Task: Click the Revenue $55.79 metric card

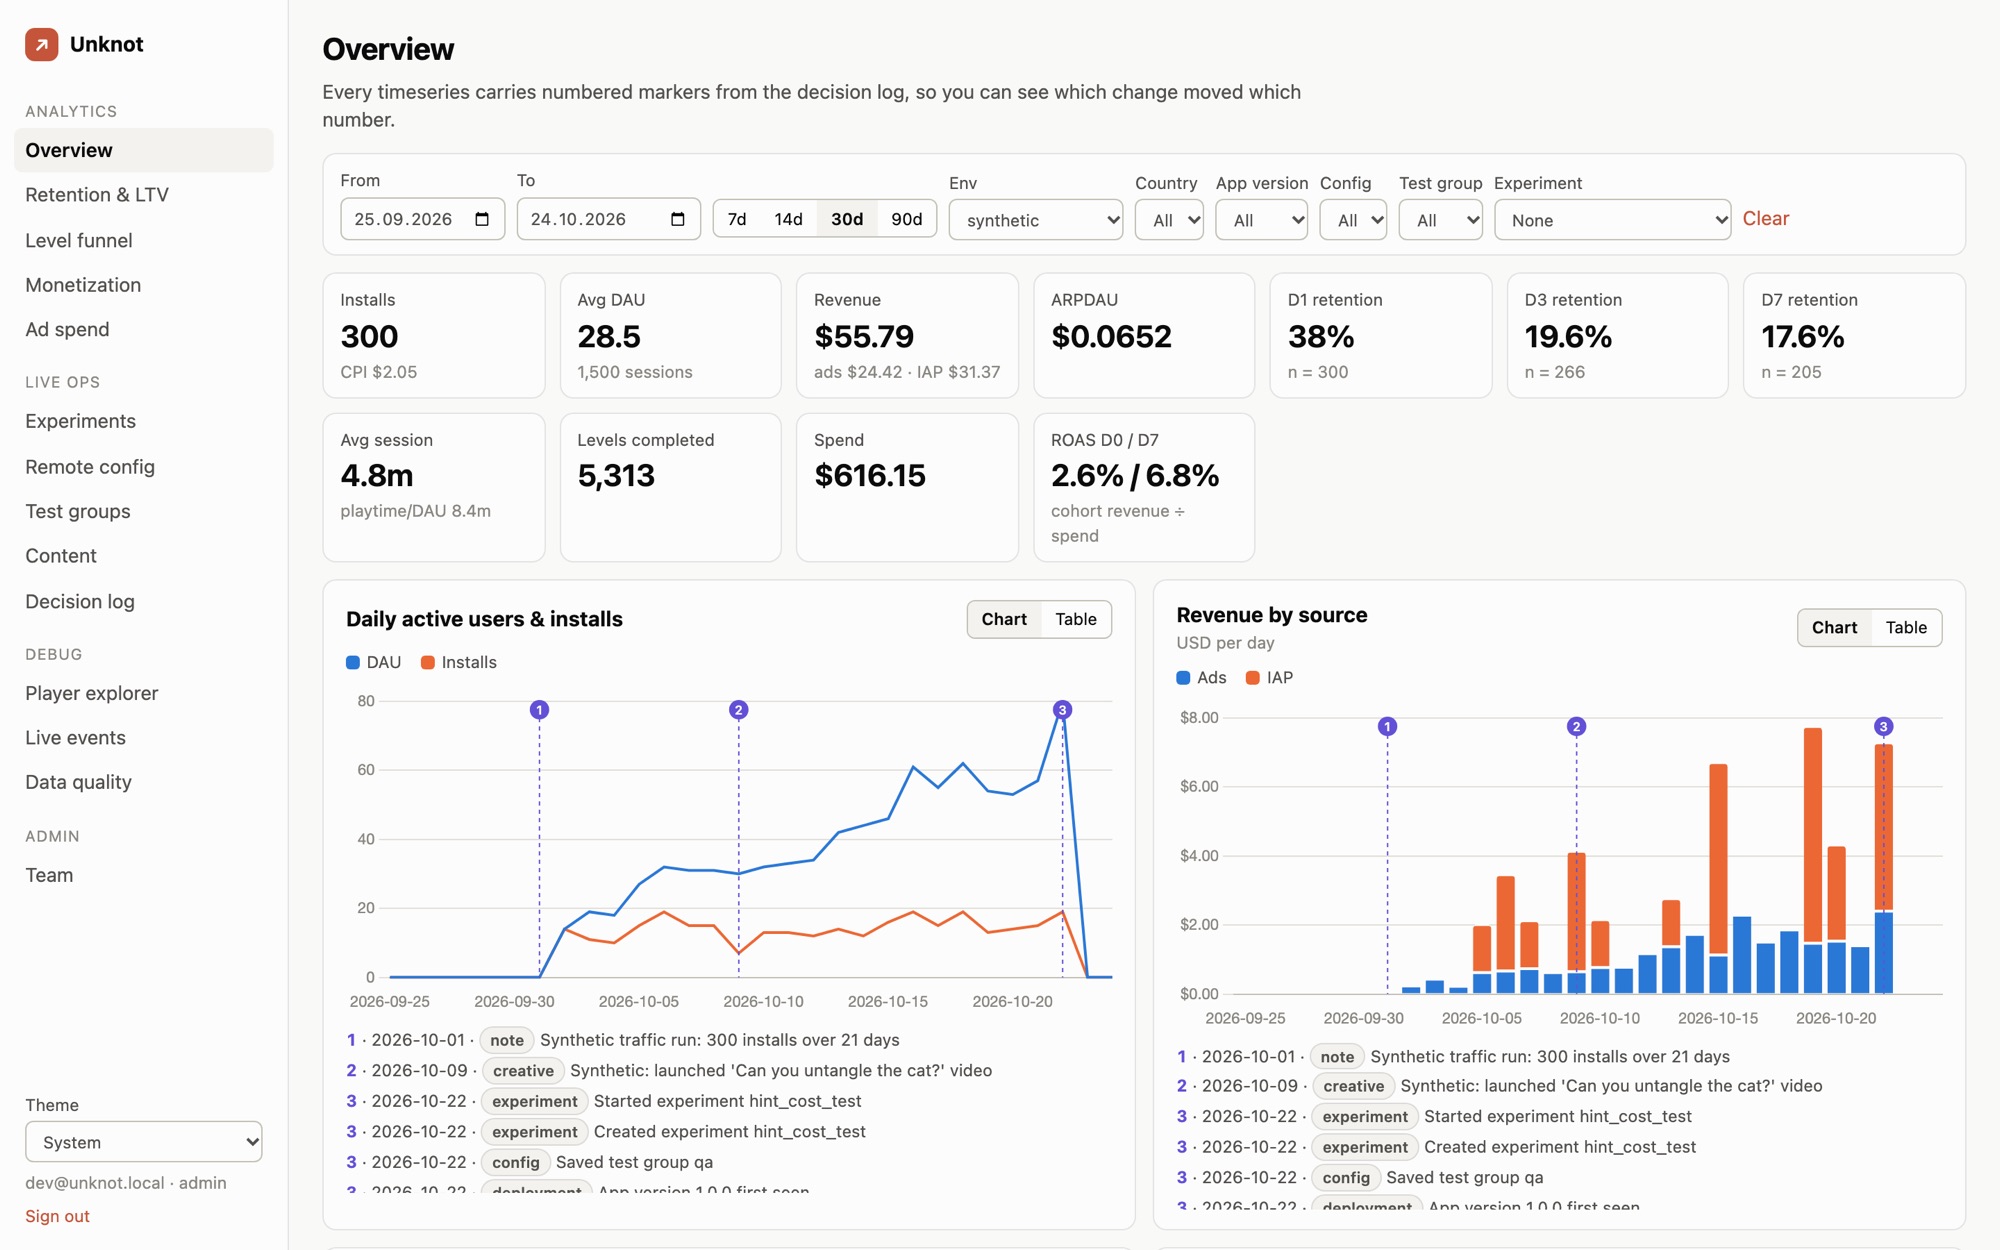Action: [907, 336]
